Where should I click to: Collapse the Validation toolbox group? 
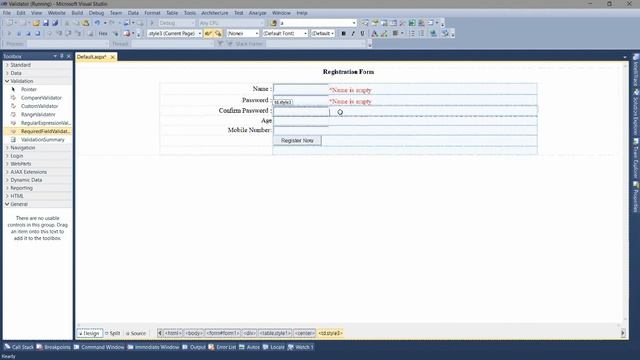[7, 81]
